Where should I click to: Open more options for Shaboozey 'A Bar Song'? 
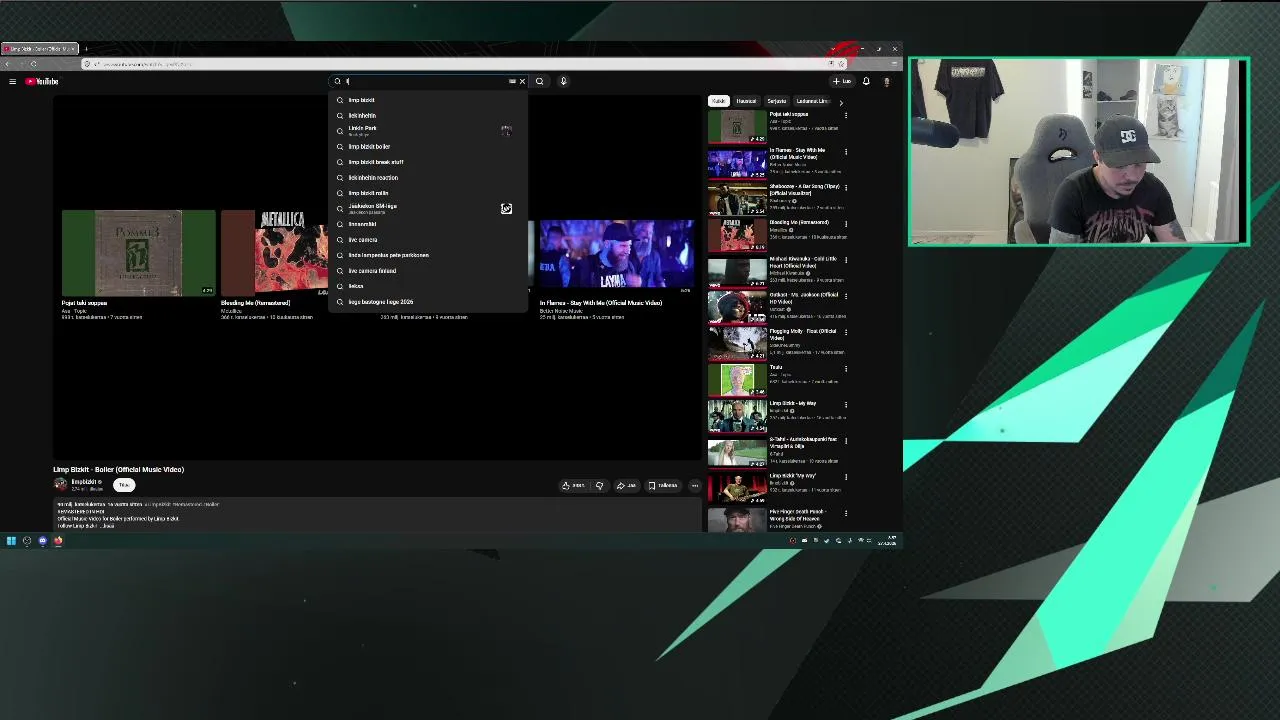846,188
